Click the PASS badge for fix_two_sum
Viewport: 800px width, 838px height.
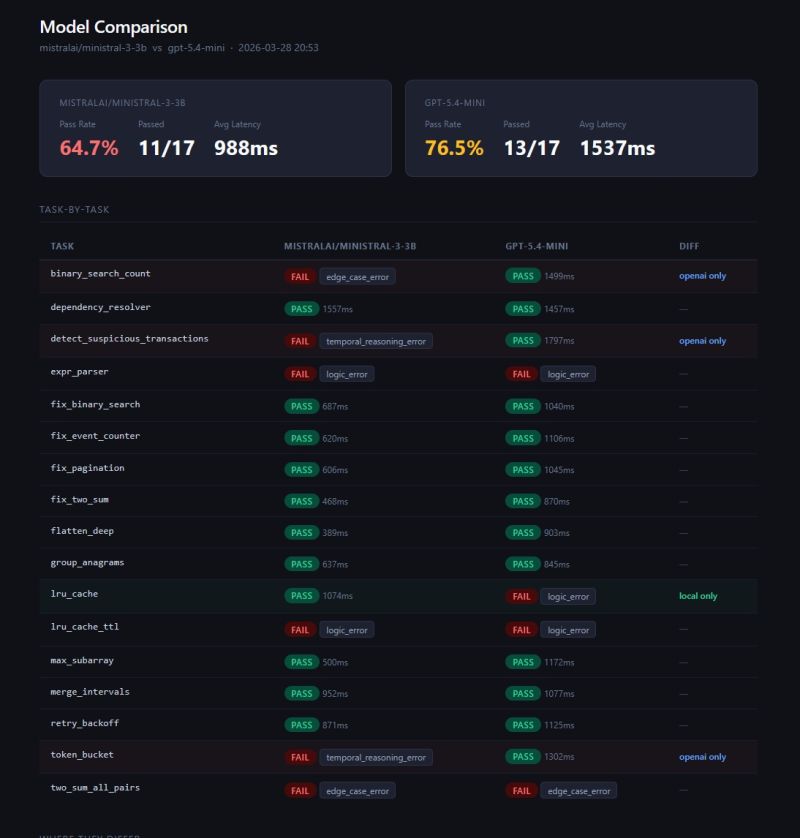[301, 501]
